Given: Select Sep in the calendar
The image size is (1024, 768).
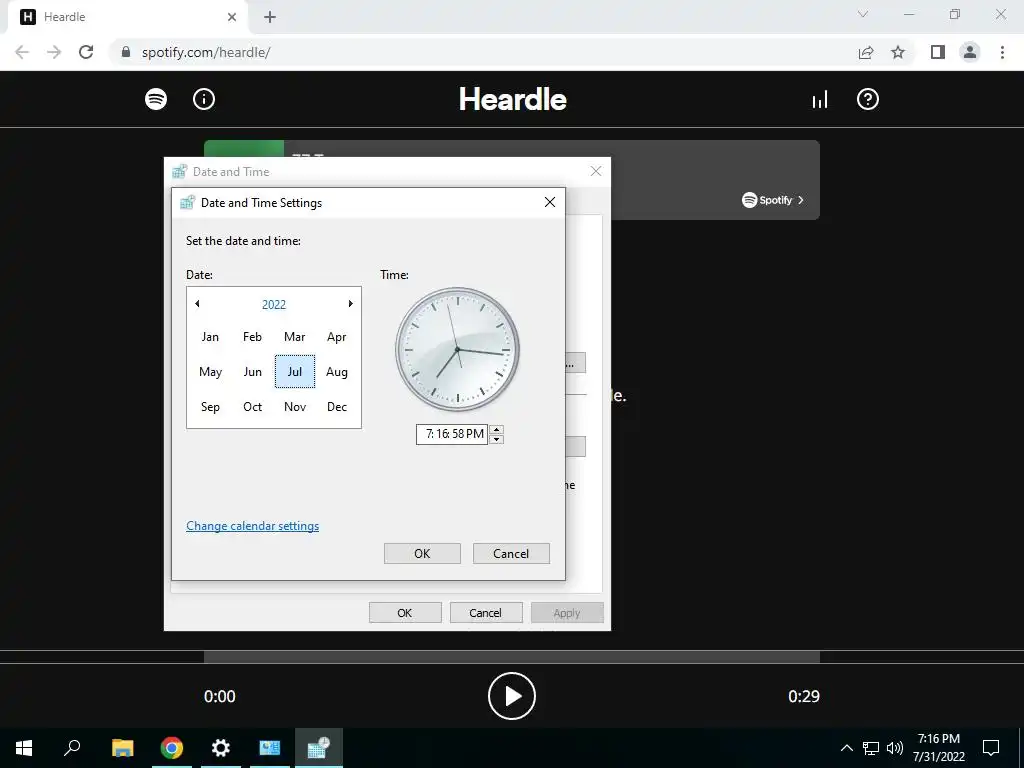Looking at the screenshot, I should tap(210, 407).
